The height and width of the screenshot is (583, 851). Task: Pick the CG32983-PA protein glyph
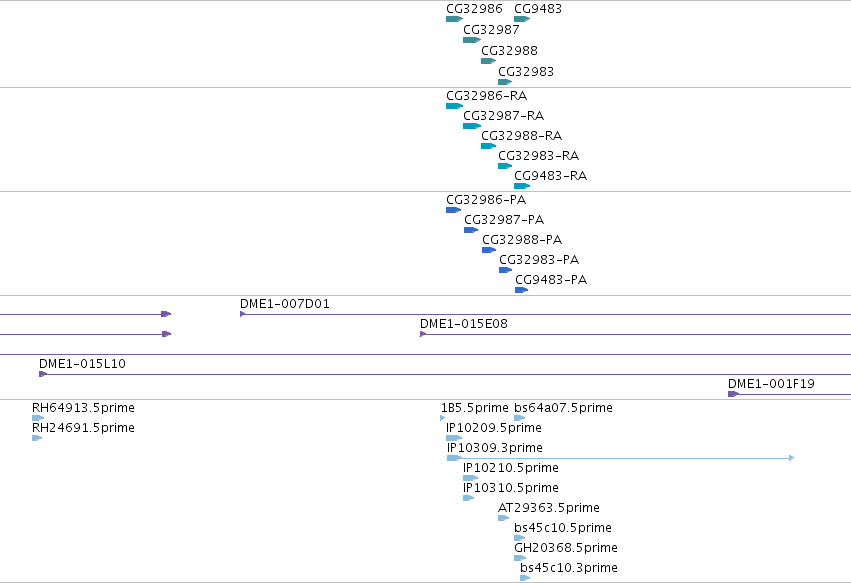pyautogui.click(x=506, y=271)
